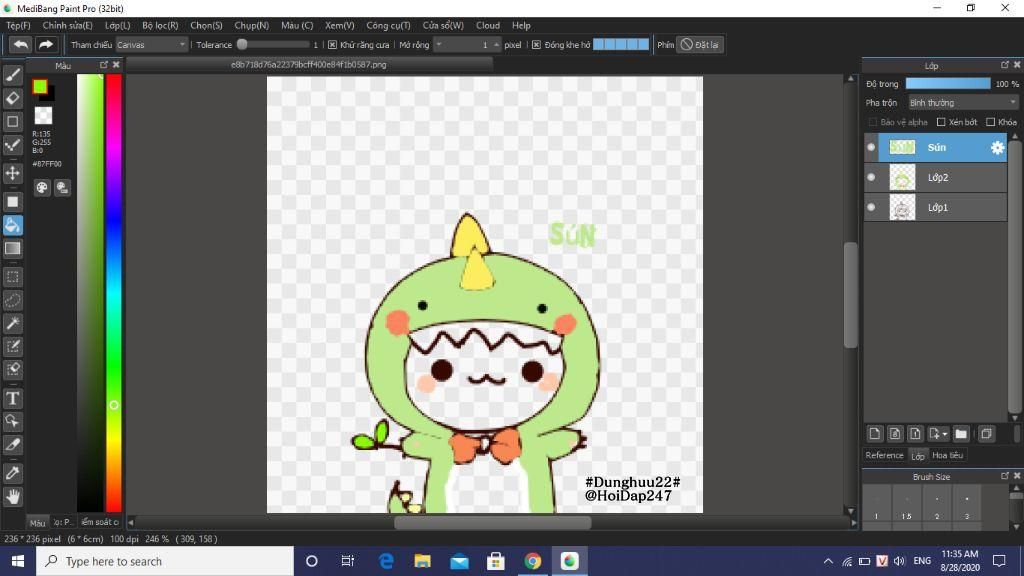
Task: Duplicate the current layer
Action: [986, 434]
